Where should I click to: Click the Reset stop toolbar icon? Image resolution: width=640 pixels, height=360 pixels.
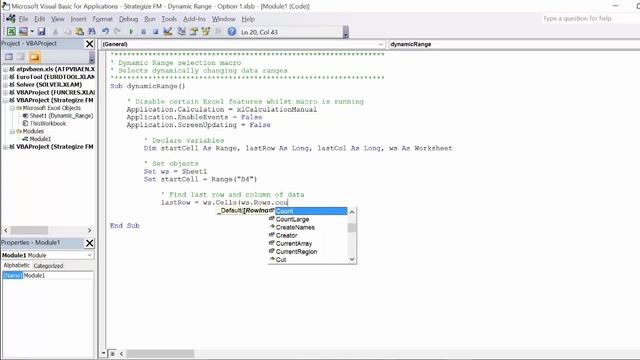coord(156,31)
